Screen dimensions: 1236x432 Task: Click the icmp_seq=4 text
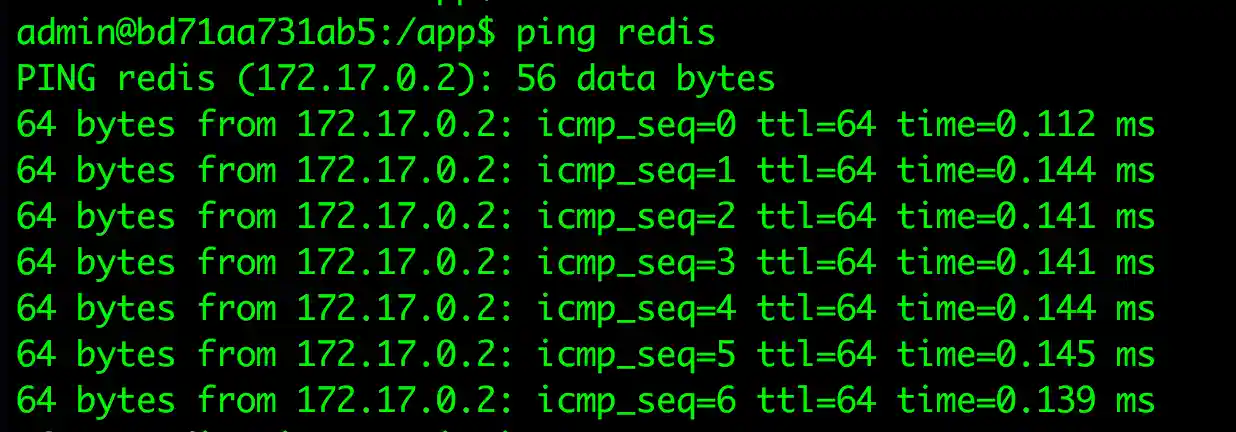636,309
